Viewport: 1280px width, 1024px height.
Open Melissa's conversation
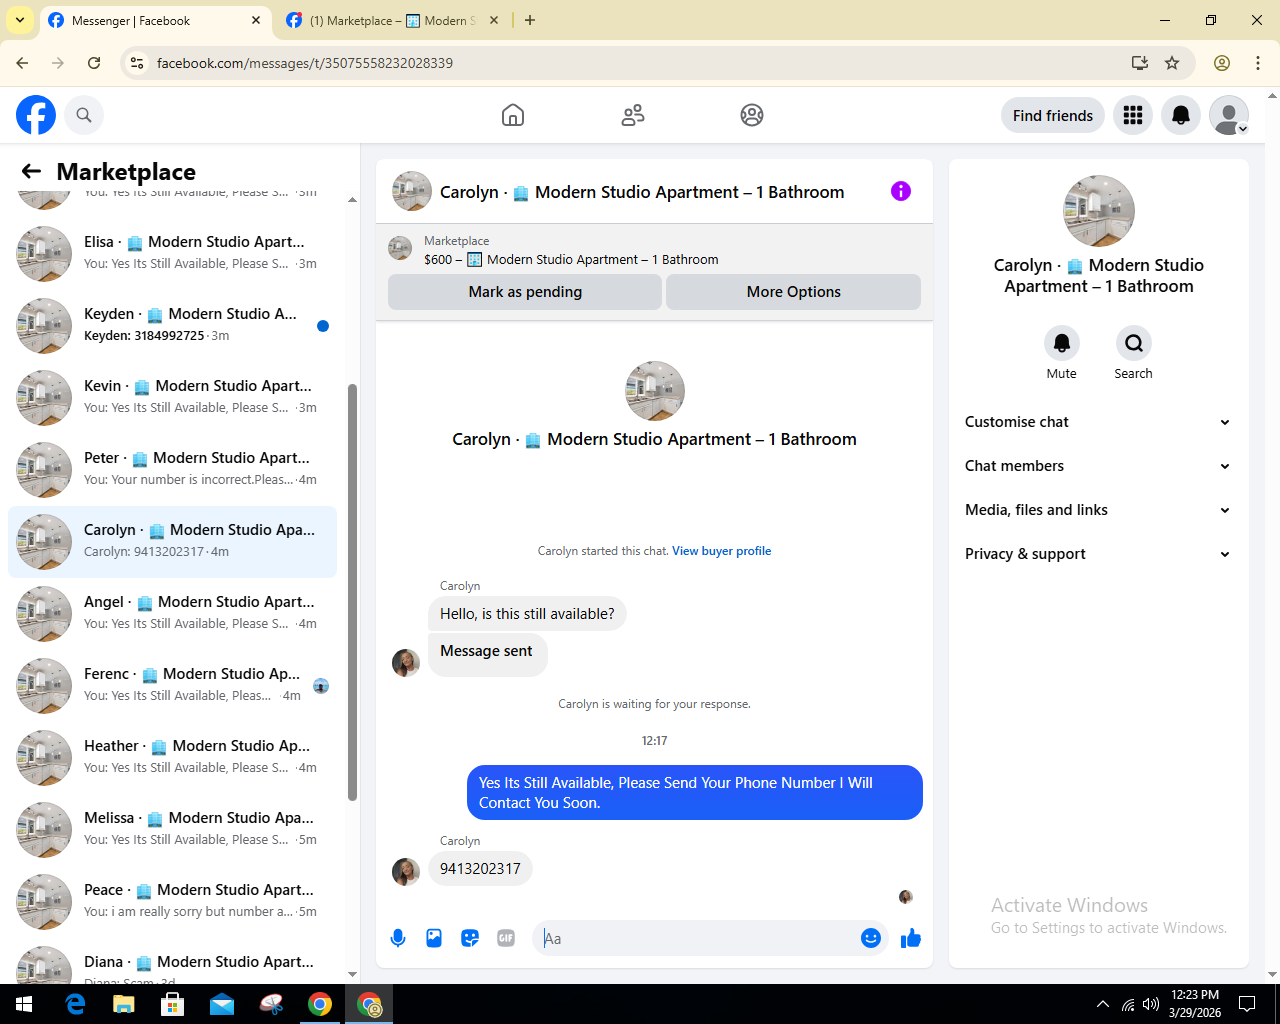pos(172,829)
